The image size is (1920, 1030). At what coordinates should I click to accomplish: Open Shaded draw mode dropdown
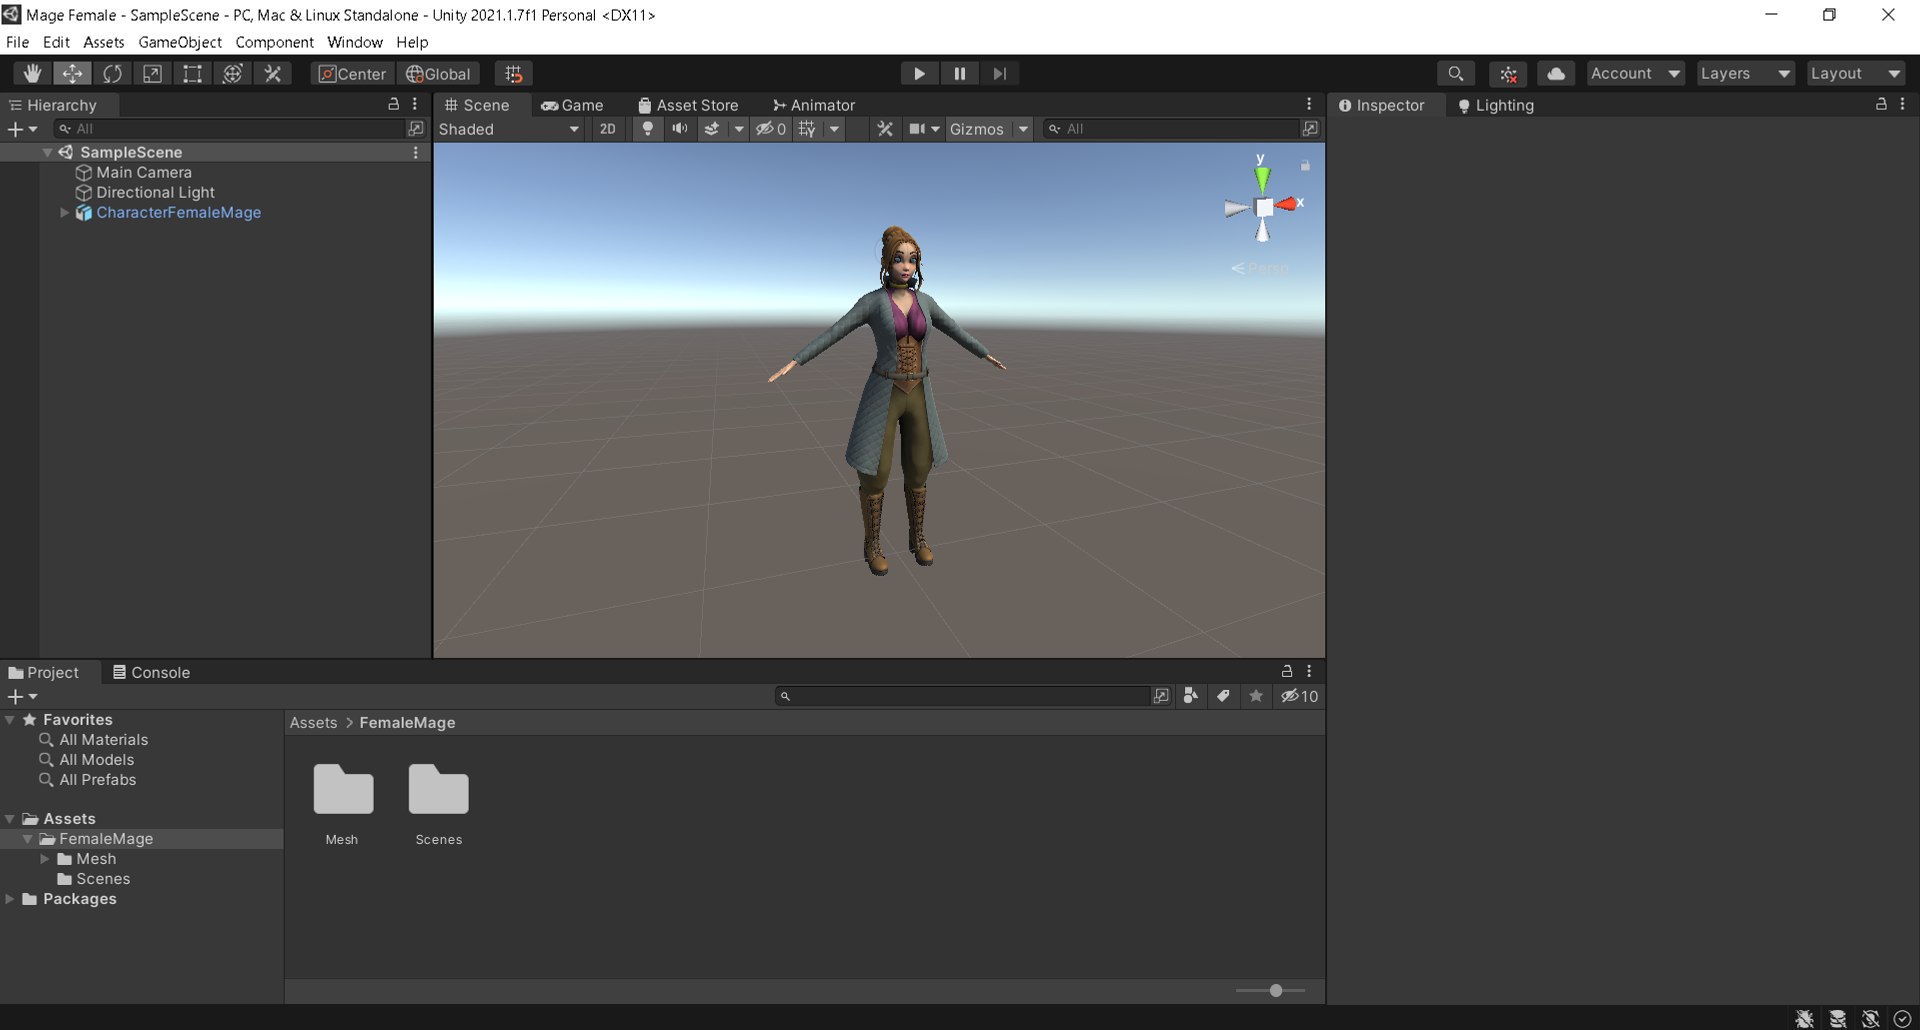(509, 129)
